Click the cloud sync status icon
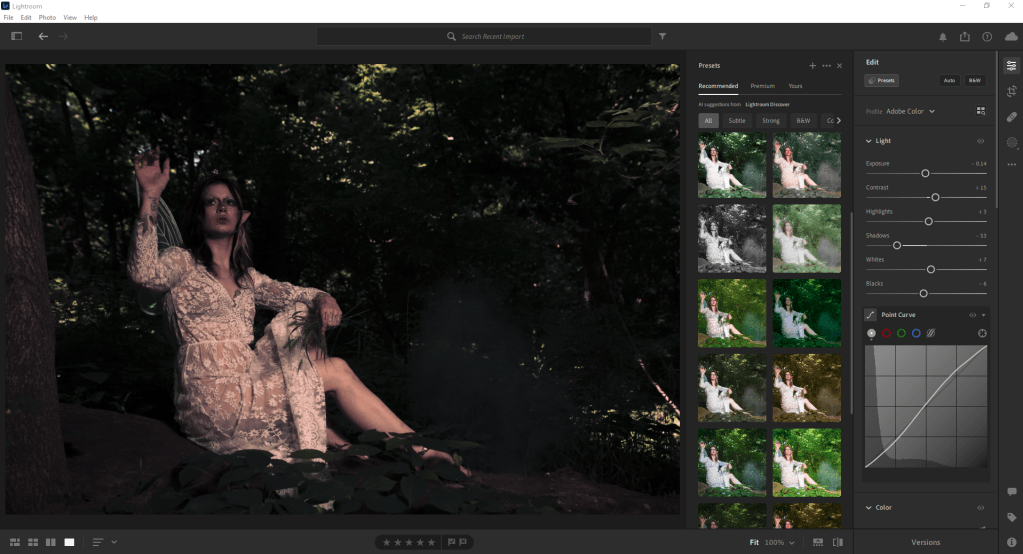1023x554 pixels. click(x=1010, y=37)
